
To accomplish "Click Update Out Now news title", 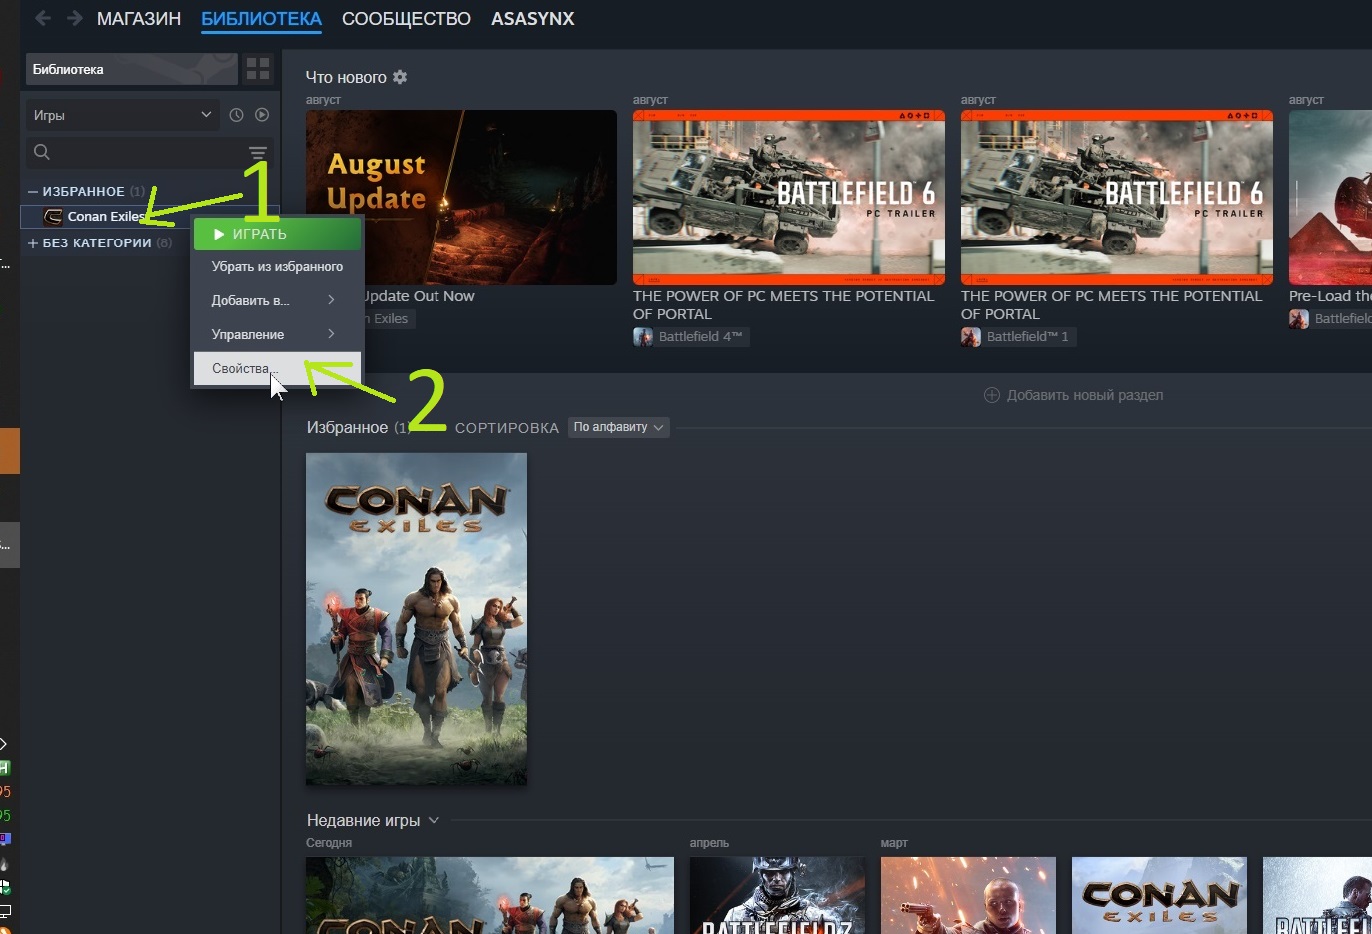I will [418, 296].
